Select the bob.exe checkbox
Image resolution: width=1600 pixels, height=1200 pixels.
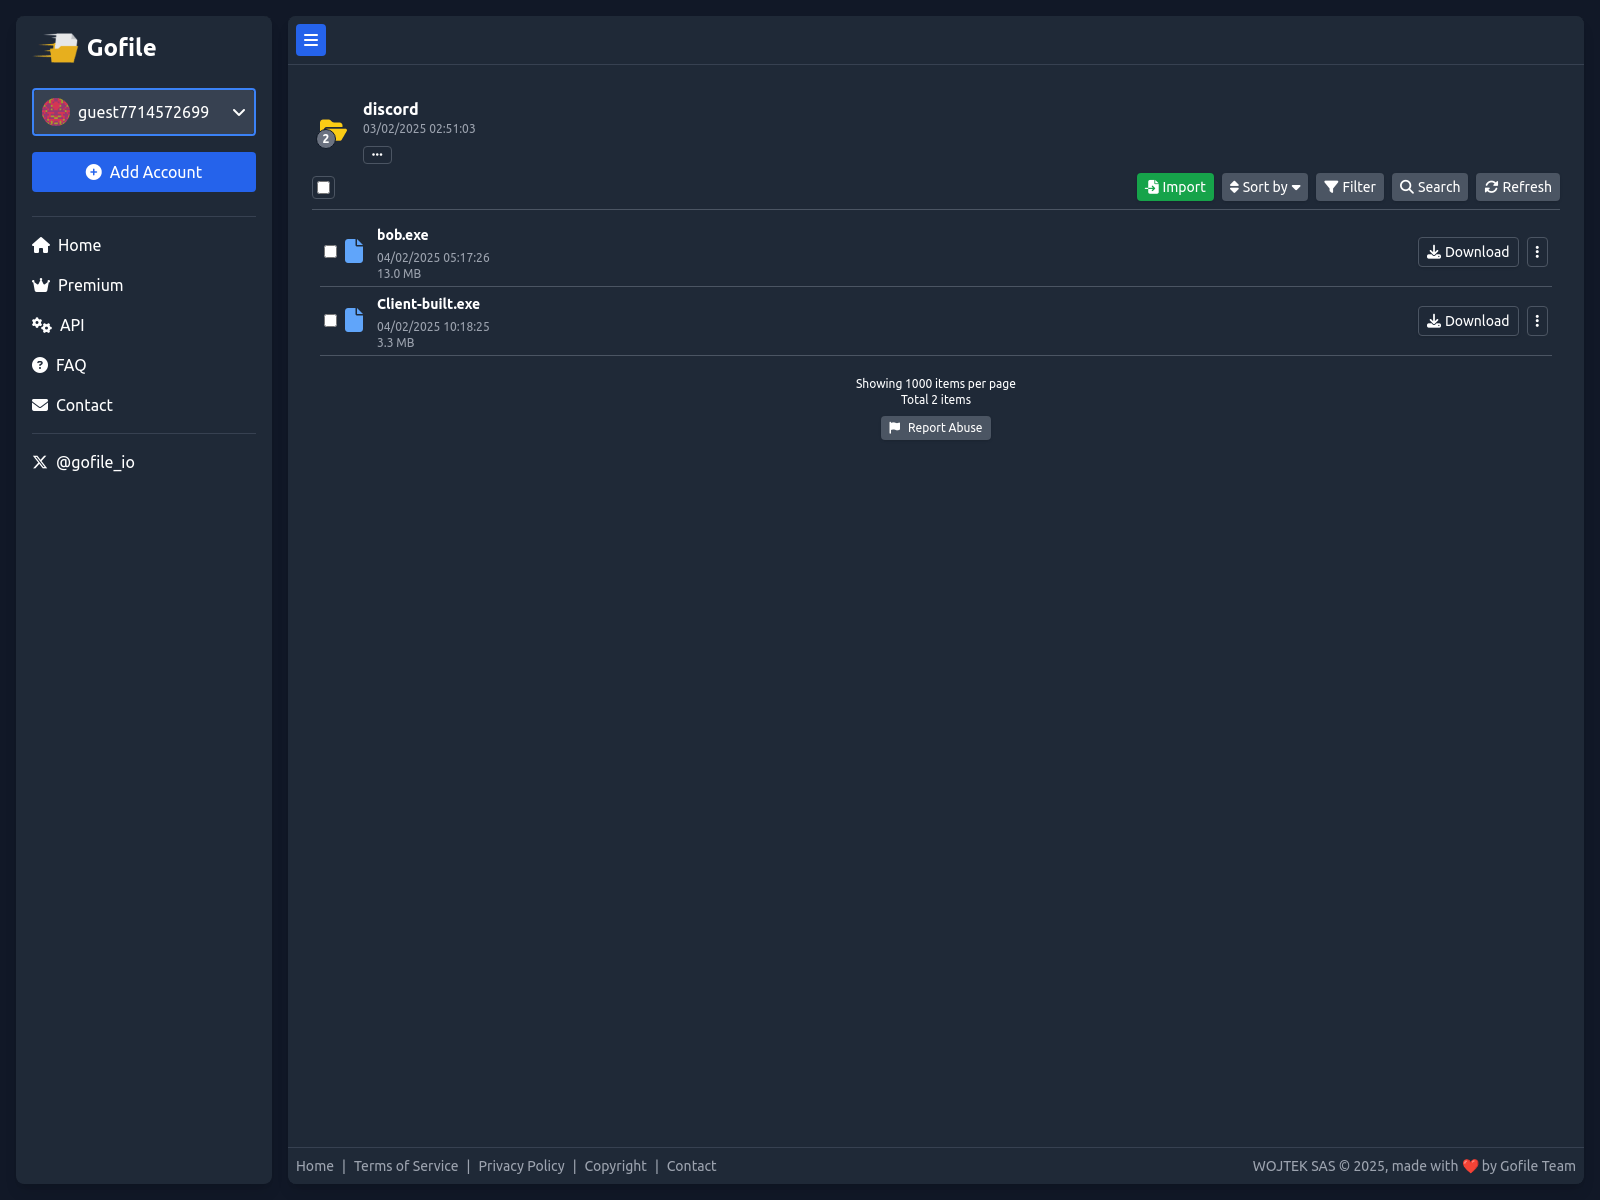[330, 252]
